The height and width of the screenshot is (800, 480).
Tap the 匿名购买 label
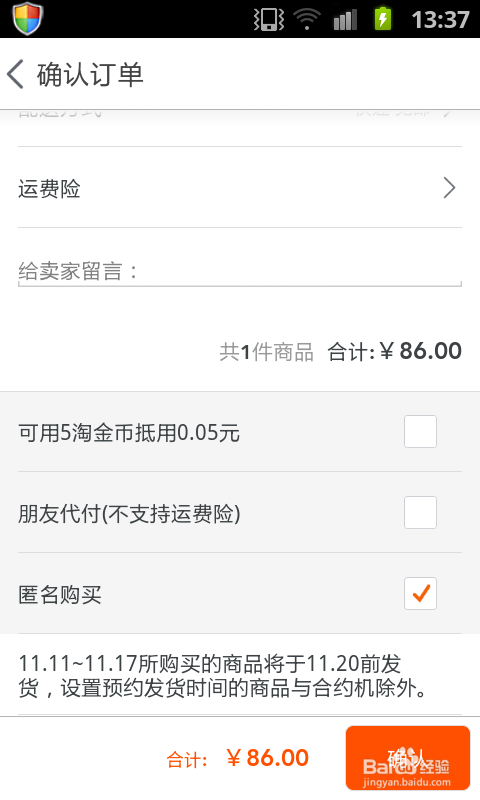point(60,594)
